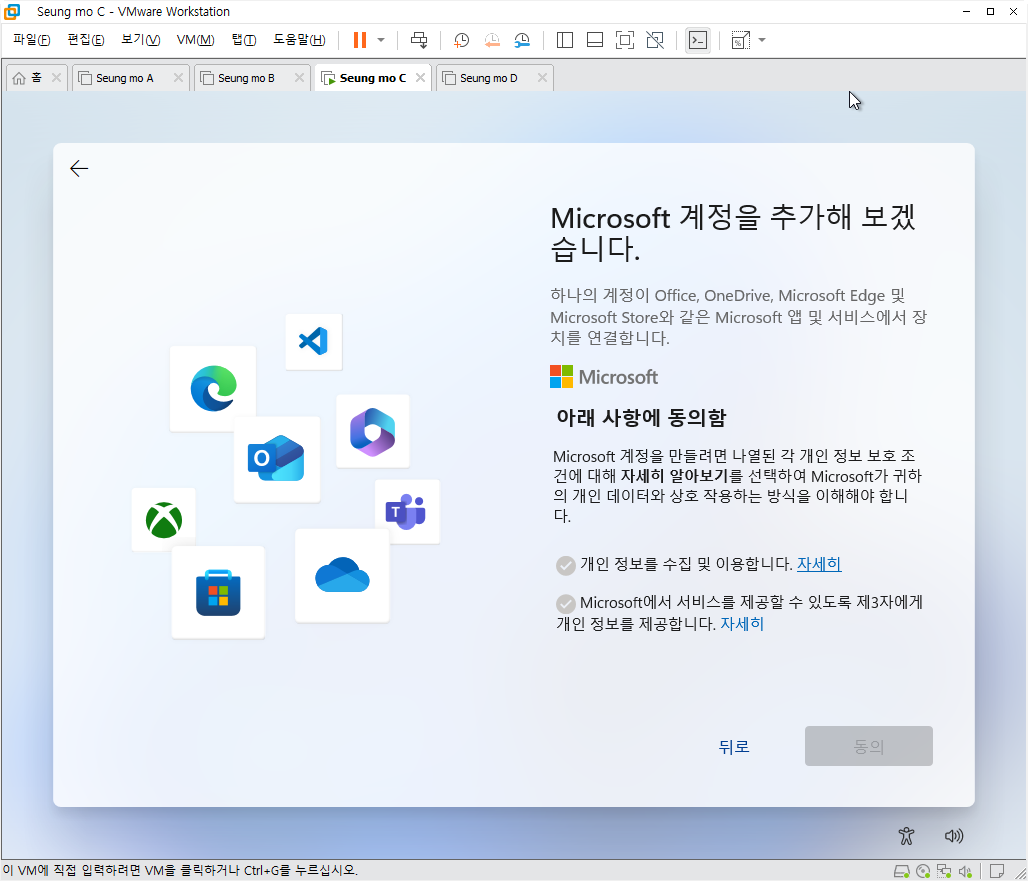Click the VMware Workstation title bar logo
1028x881 pixels.
(12, 11)
